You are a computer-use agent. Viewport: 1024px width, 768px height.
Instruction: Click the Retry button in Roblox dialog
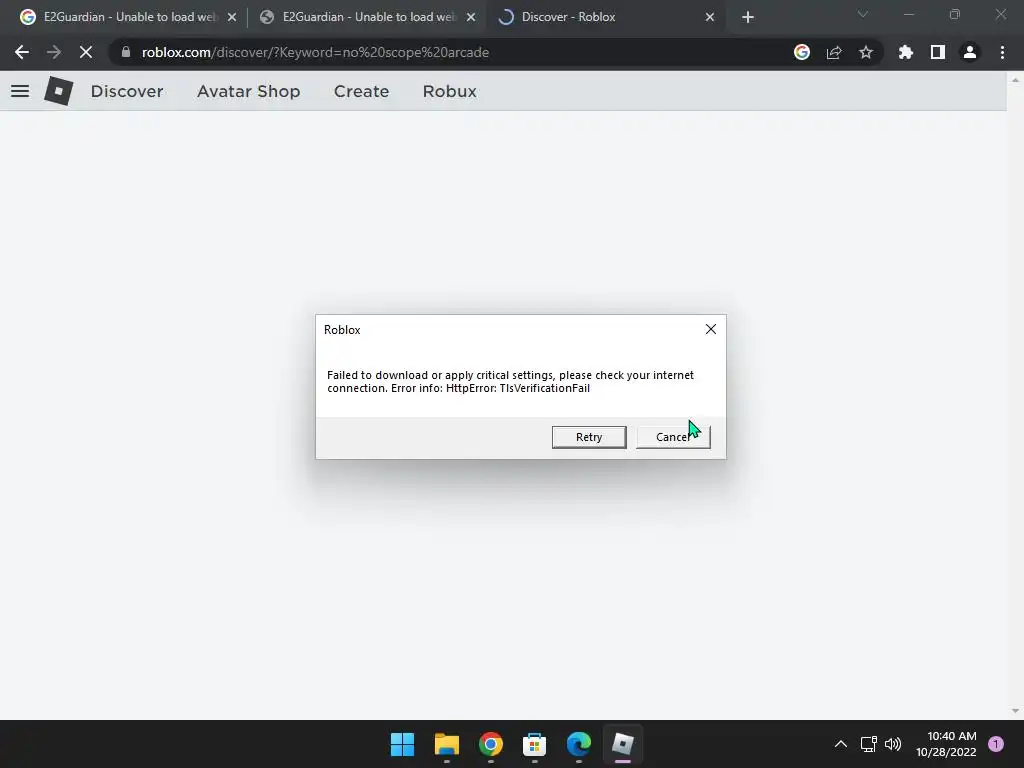click(x=588, y=437)
